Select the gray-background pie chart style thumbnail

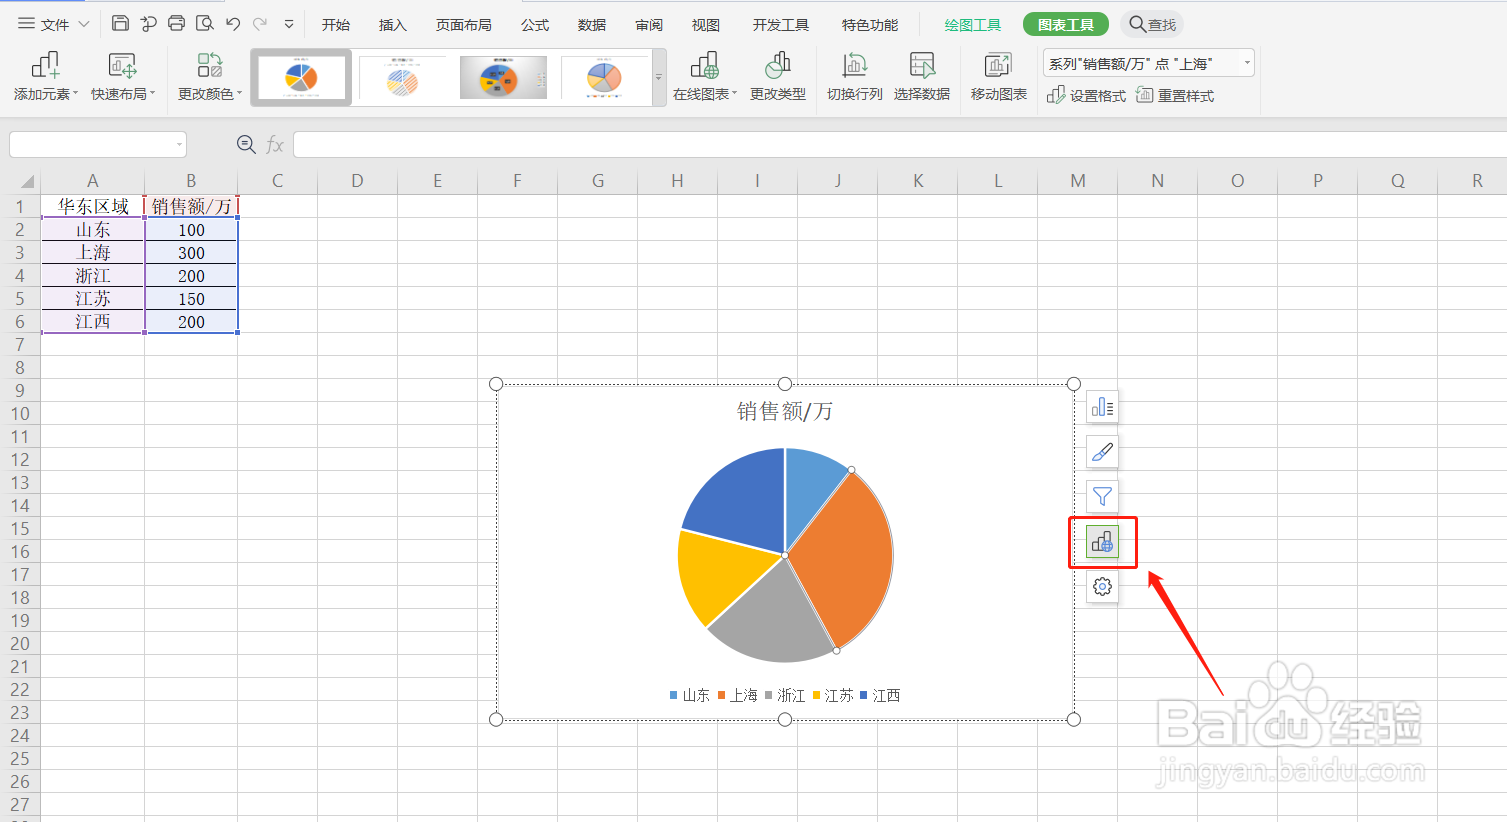[x=503, y=77]
